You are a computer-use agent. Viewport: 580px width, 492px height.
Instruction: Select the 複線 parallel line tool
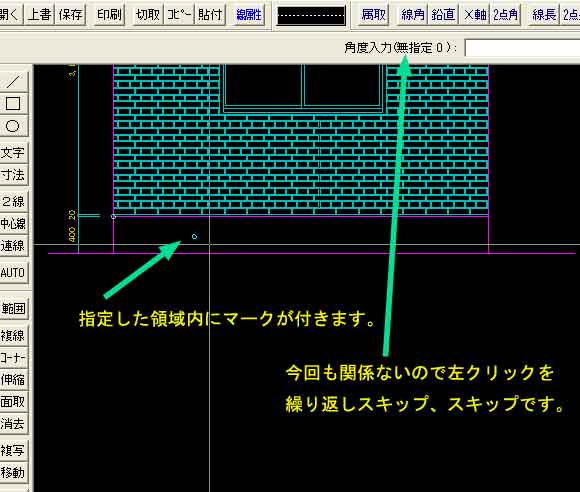click(13, 336)
